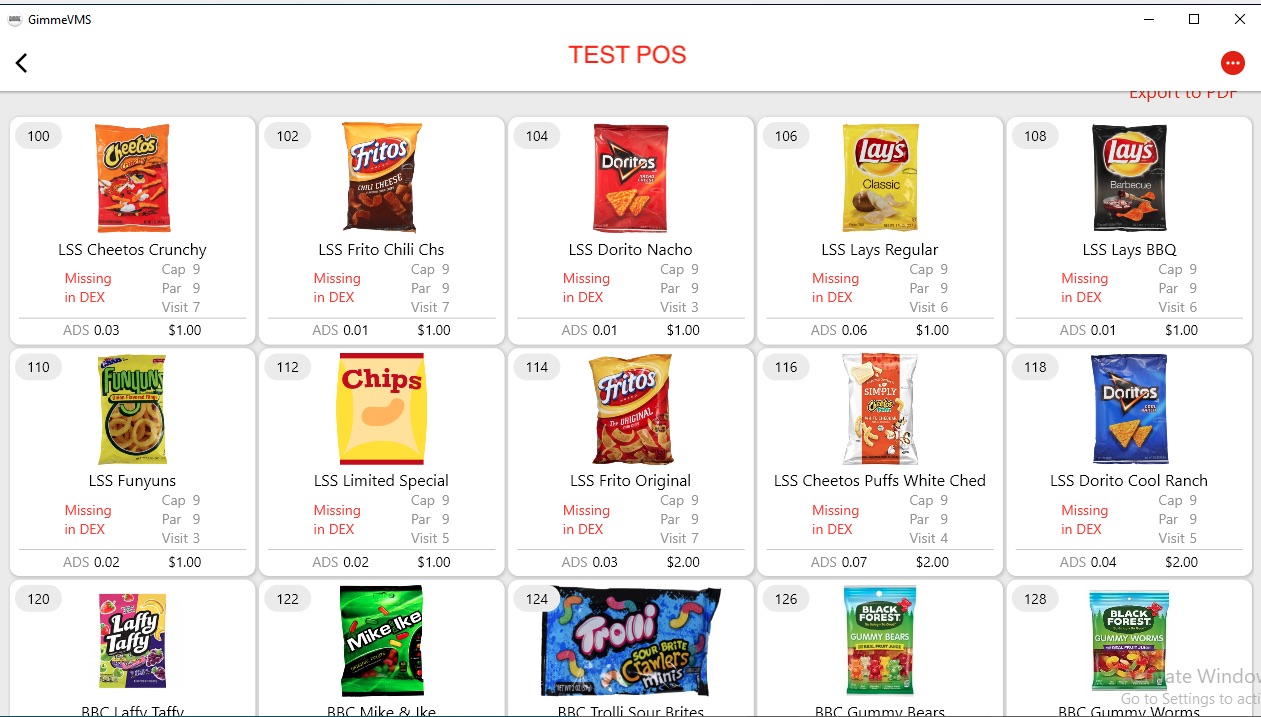The width and height of the screenshot is (1261, 717).
Task: Click the Export to PDF link
Action: [x=1183, y=92]
